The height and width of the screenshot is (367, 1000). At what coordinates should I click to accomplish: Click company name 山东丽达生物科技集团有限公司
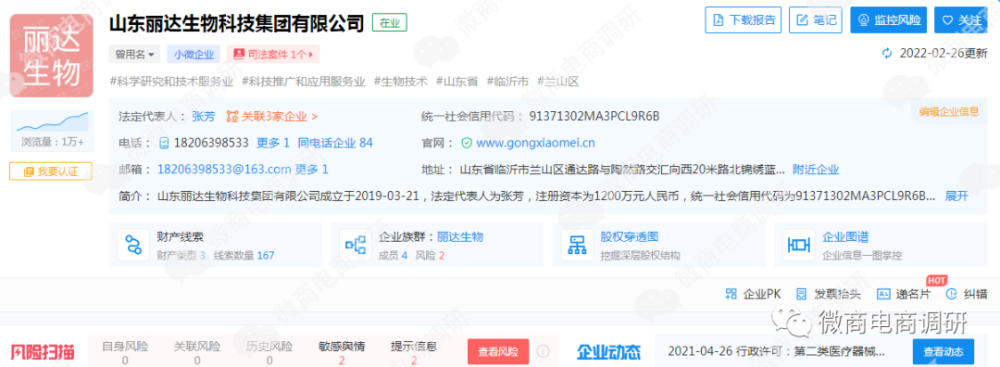click(x=237, y=24)
